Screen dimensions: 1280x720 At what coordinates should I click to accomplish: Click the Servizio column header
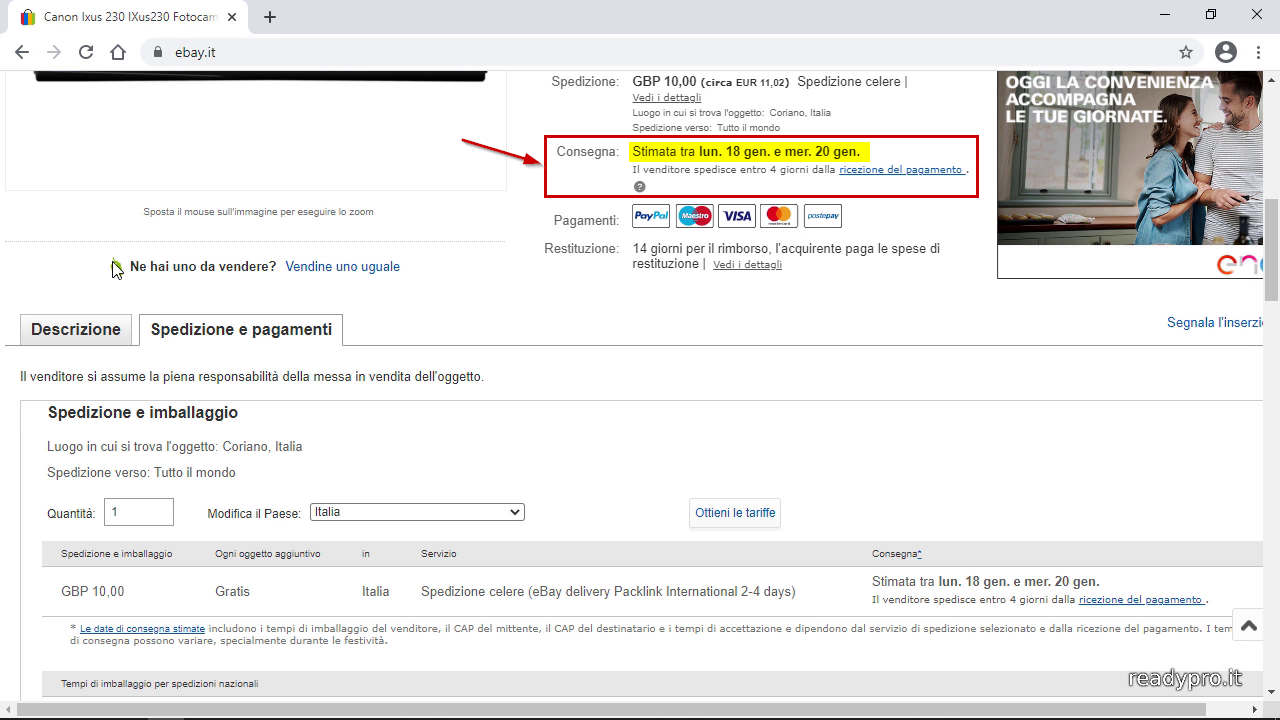[439, 554]
